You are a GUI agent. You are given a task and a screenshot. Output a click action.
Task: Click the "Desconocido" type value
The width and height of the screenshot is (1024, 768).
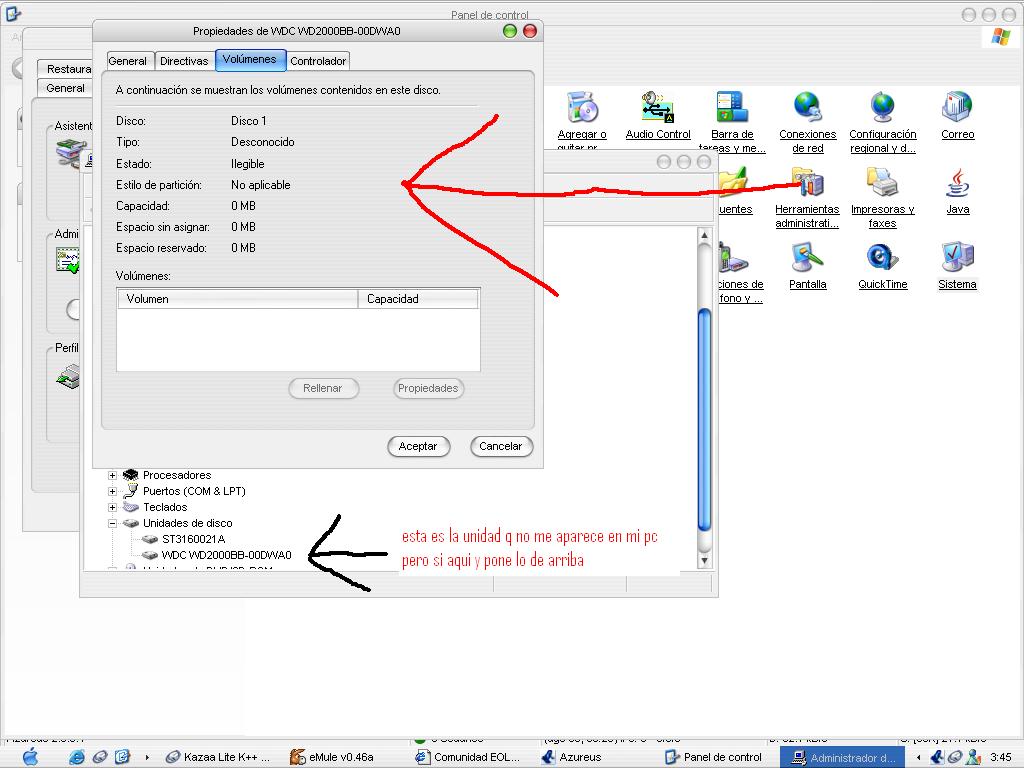pos(263,142)
